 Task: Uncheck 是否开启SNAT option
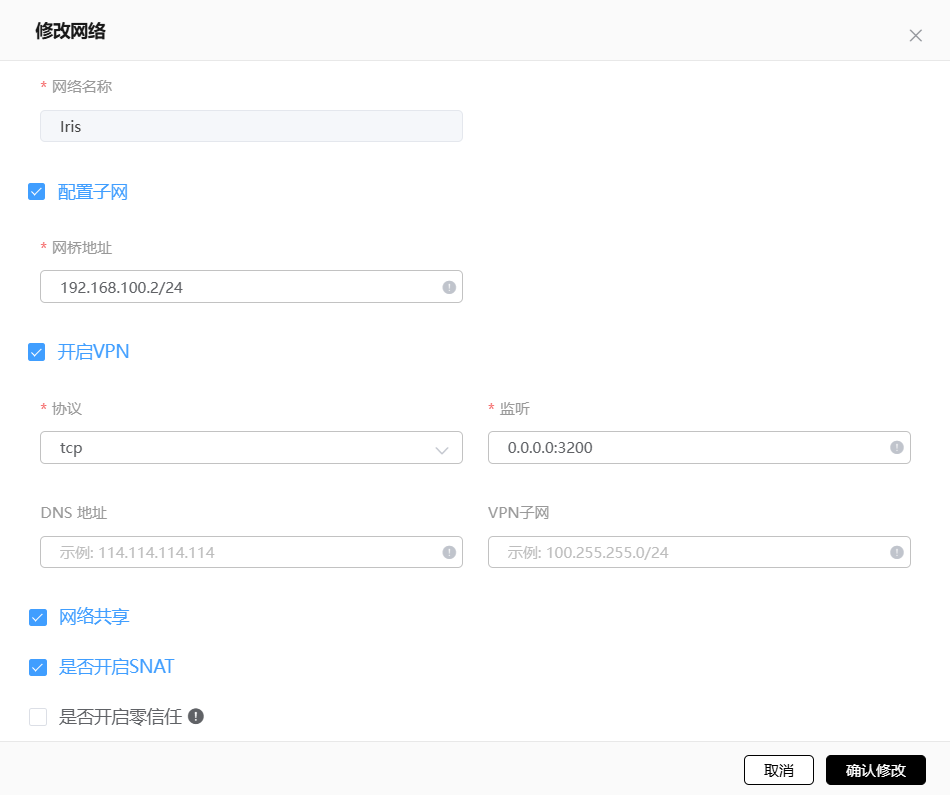click(38, 667)
